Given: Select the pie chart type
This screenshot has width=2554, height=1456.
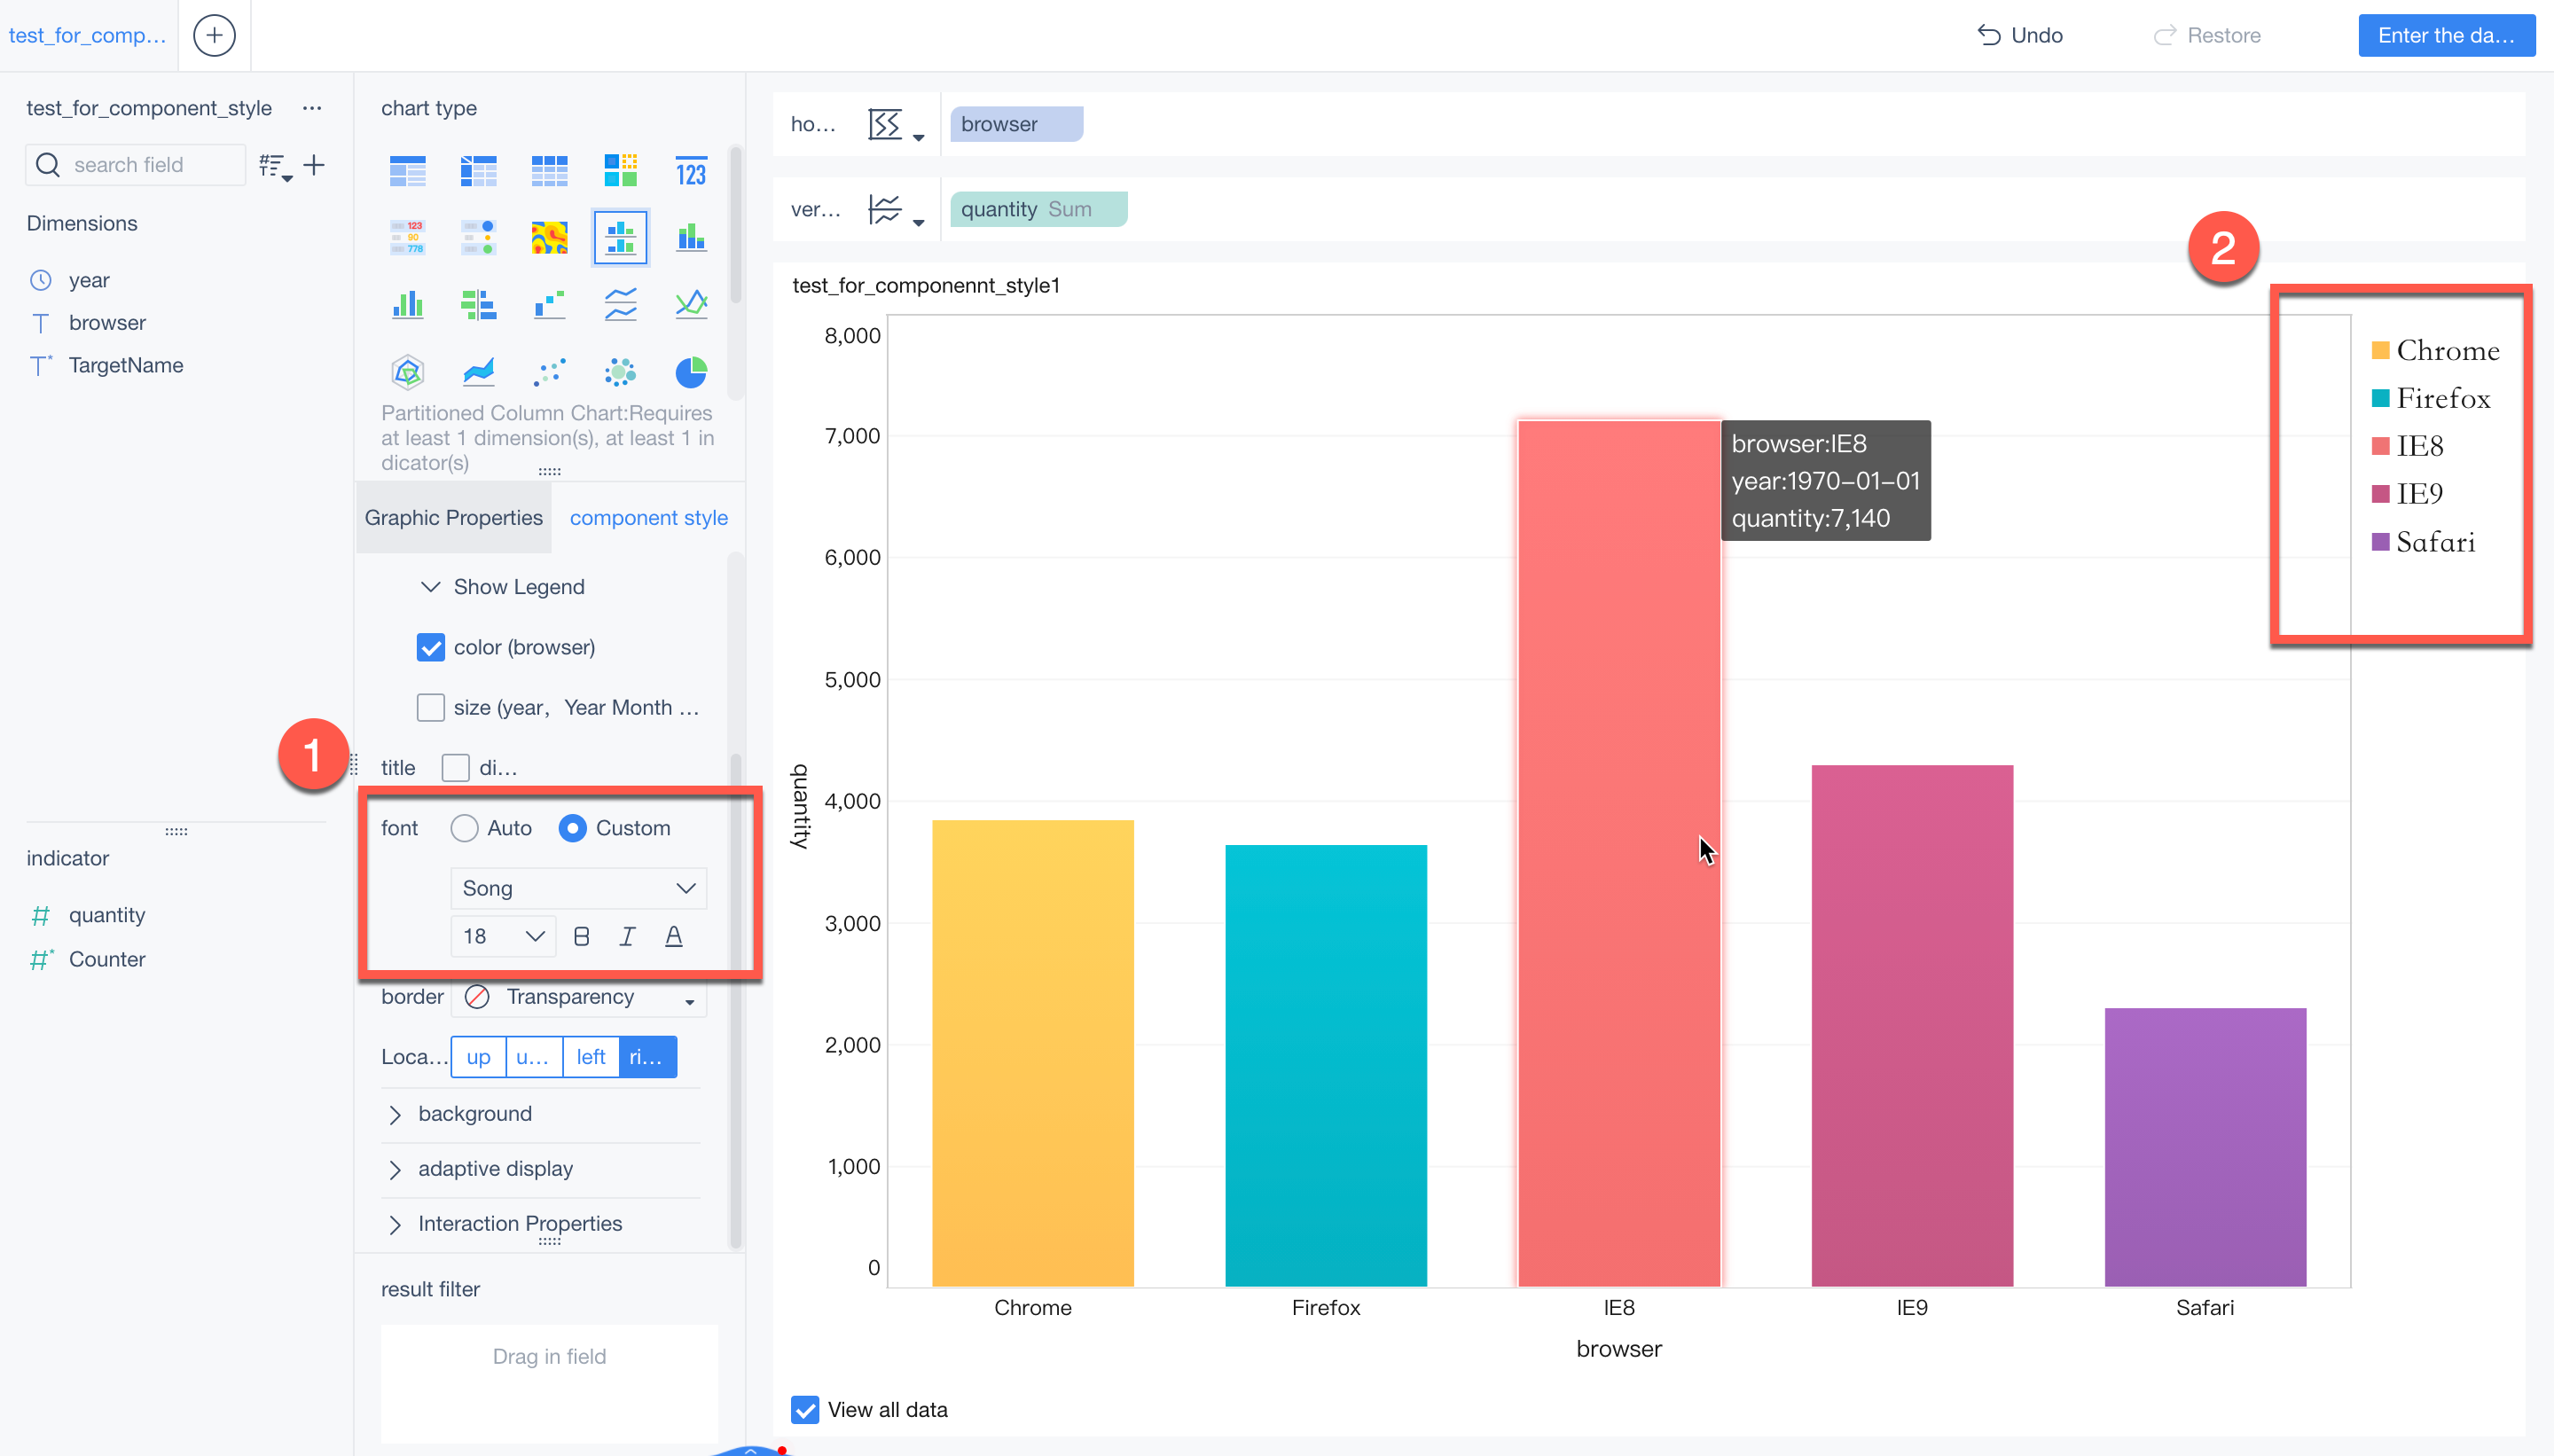Looking at the screenshot, I should point(691,372).
